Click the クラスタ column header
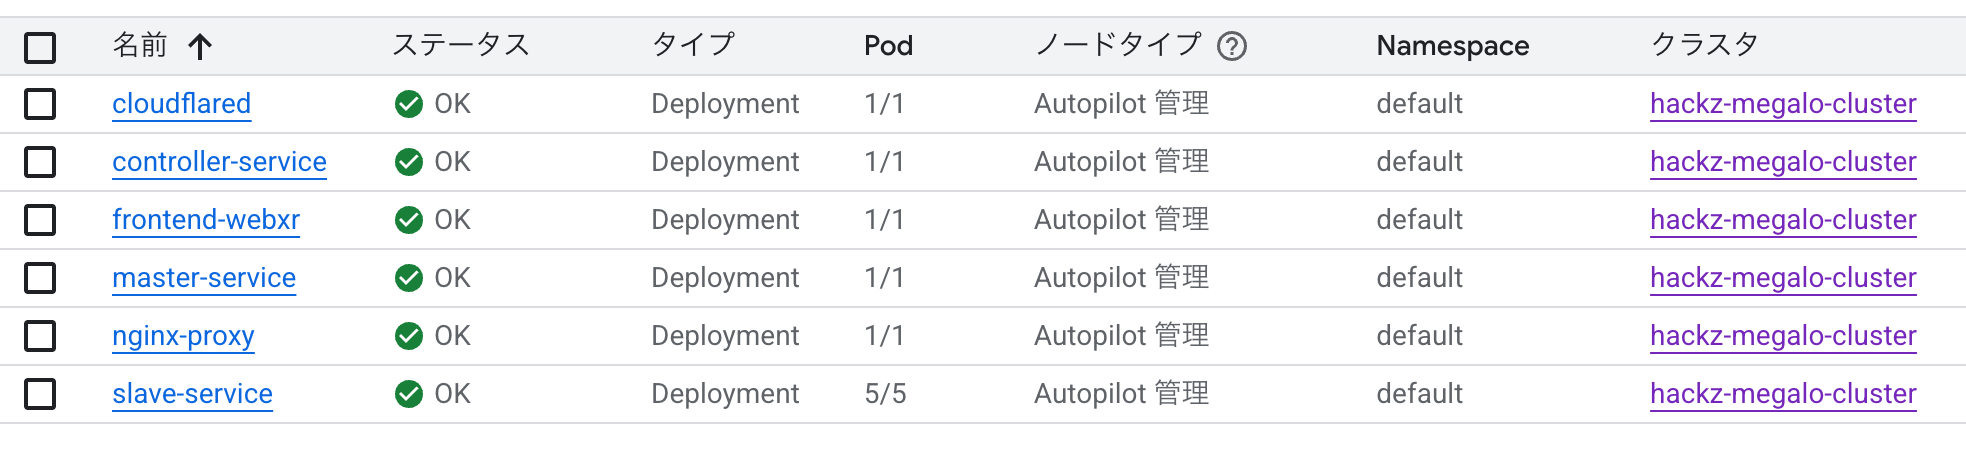 pos(1704,45)
